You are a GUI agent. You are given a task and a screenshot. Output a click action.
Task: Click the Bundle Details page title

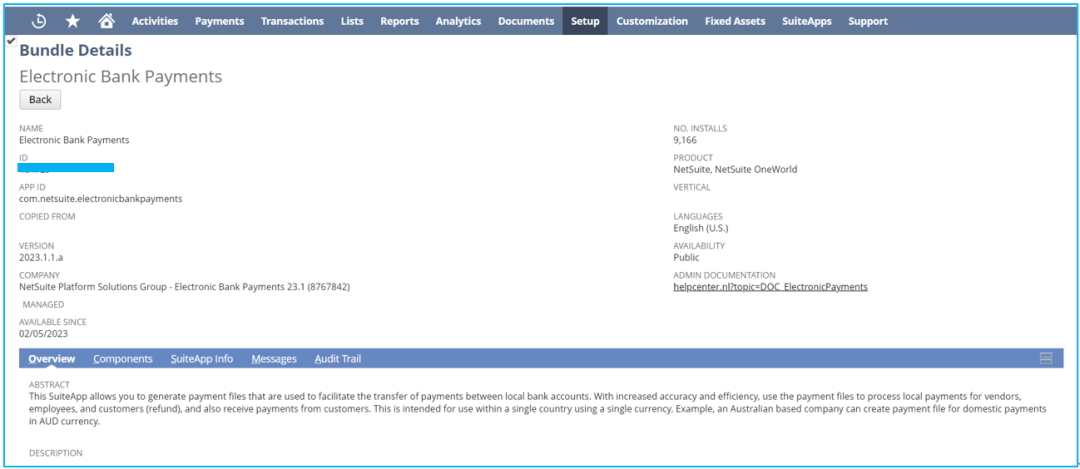(76, 50)
